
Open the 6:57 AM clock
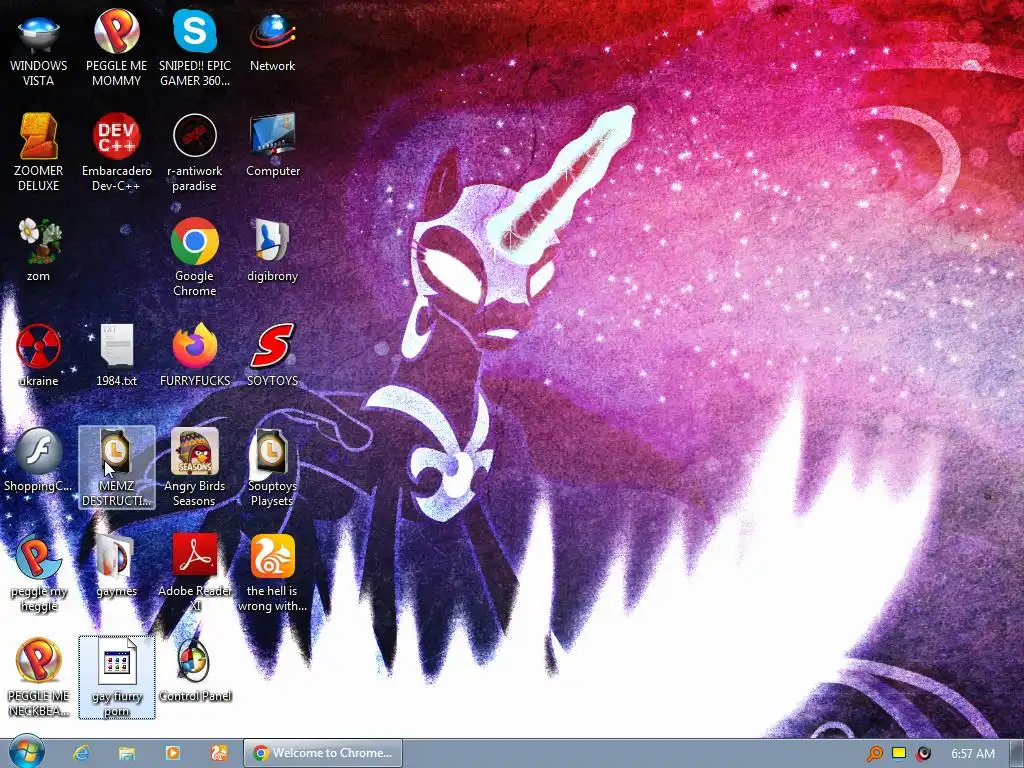coord(972,754)
